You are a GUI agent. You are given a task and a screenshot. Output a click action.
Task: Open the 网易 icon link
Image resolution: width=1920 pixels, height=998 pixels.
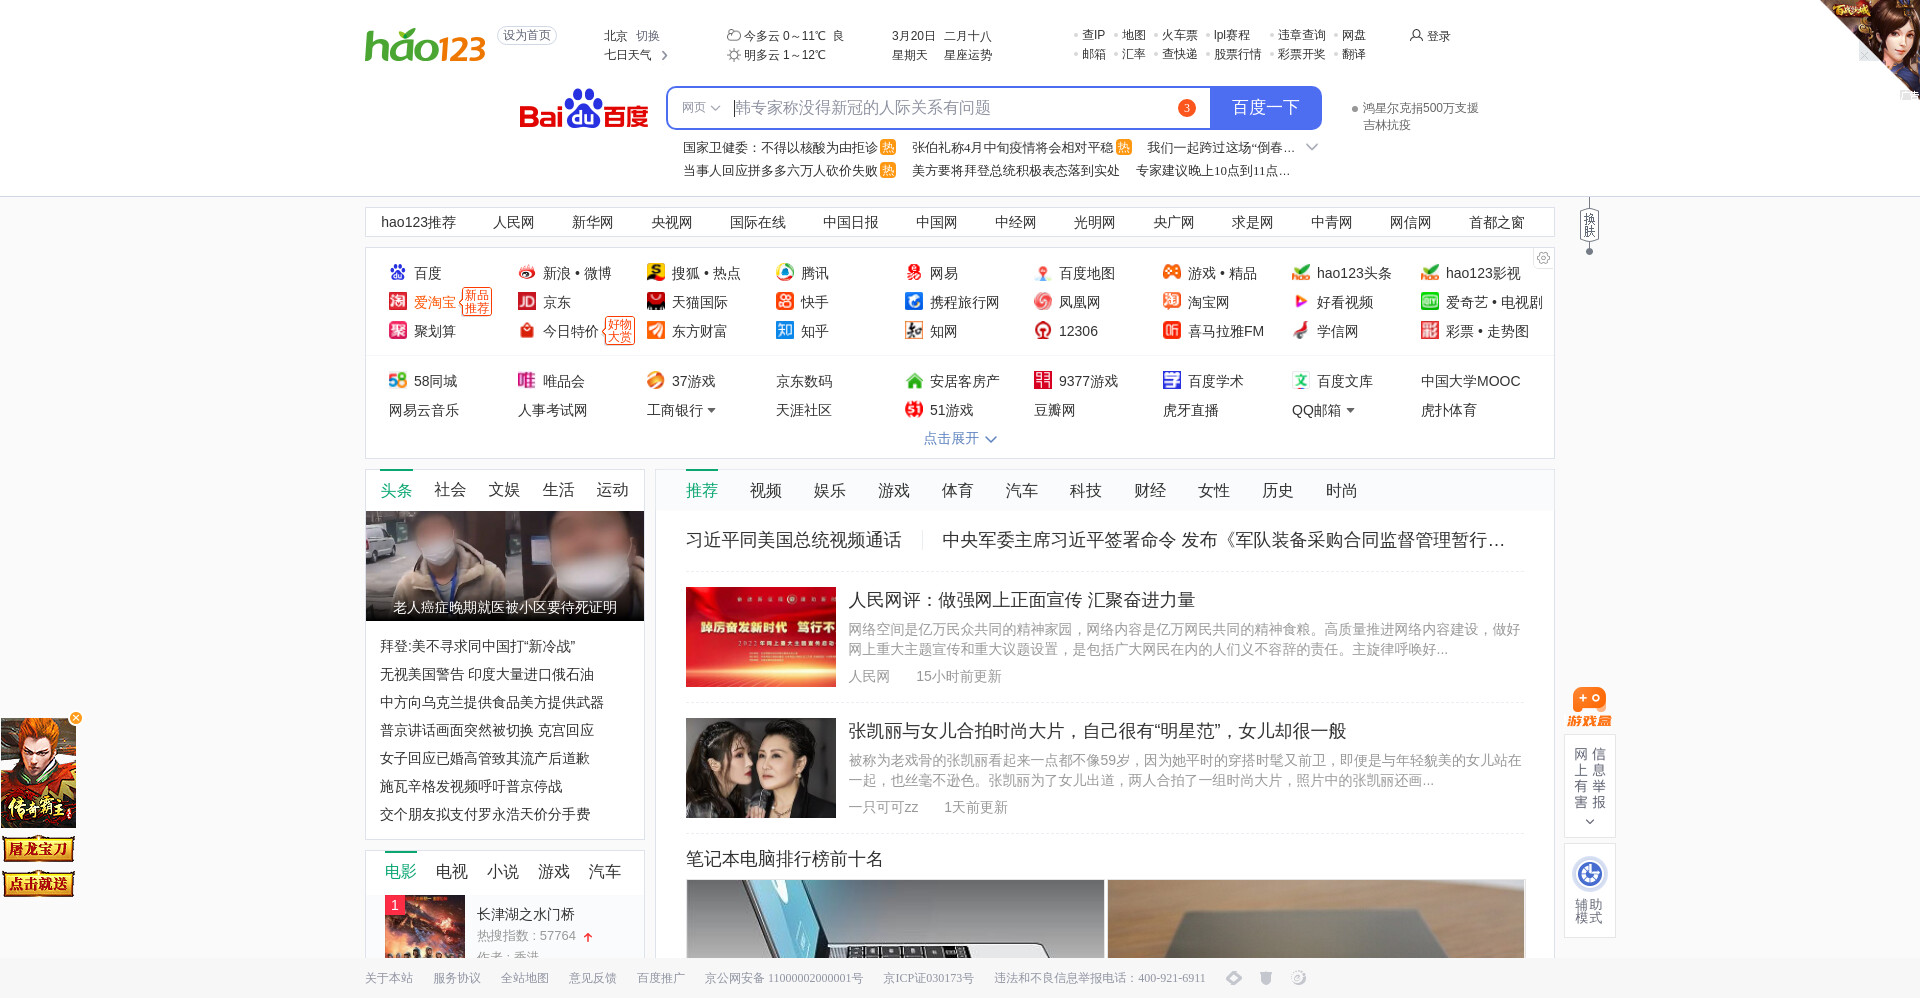[914, 272]
